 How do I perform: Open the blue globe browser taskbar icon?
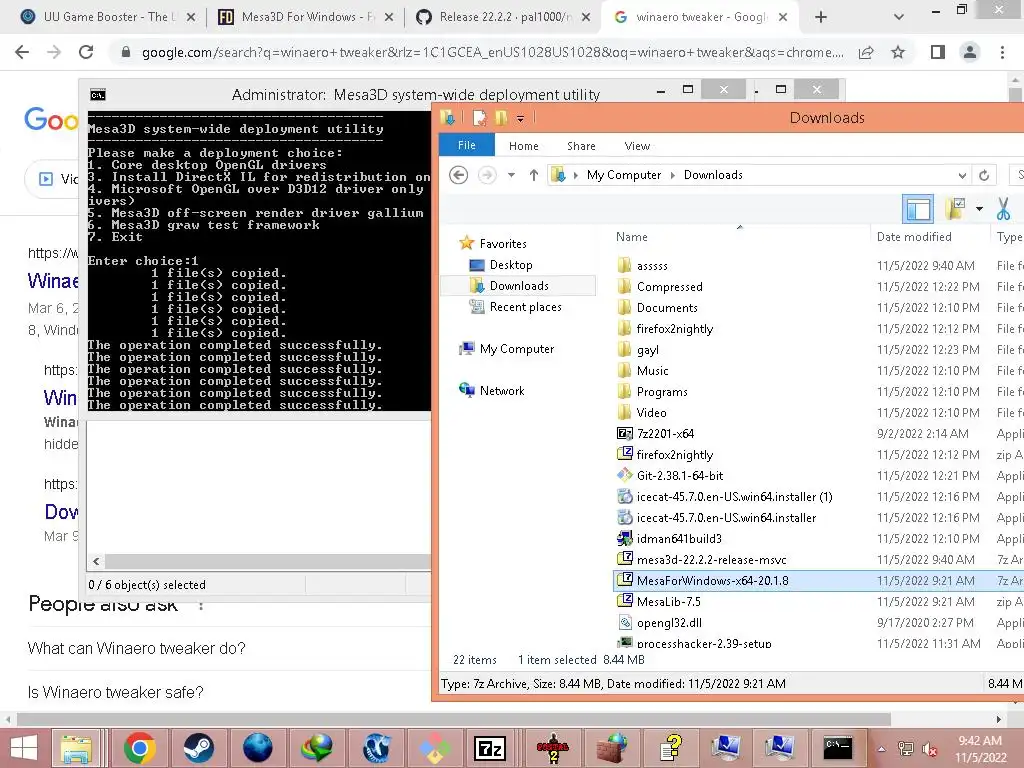tap(257, 748)
